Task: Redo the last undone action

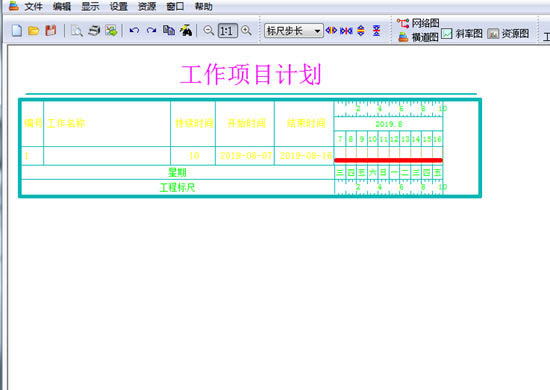Action: pos(152,31)
